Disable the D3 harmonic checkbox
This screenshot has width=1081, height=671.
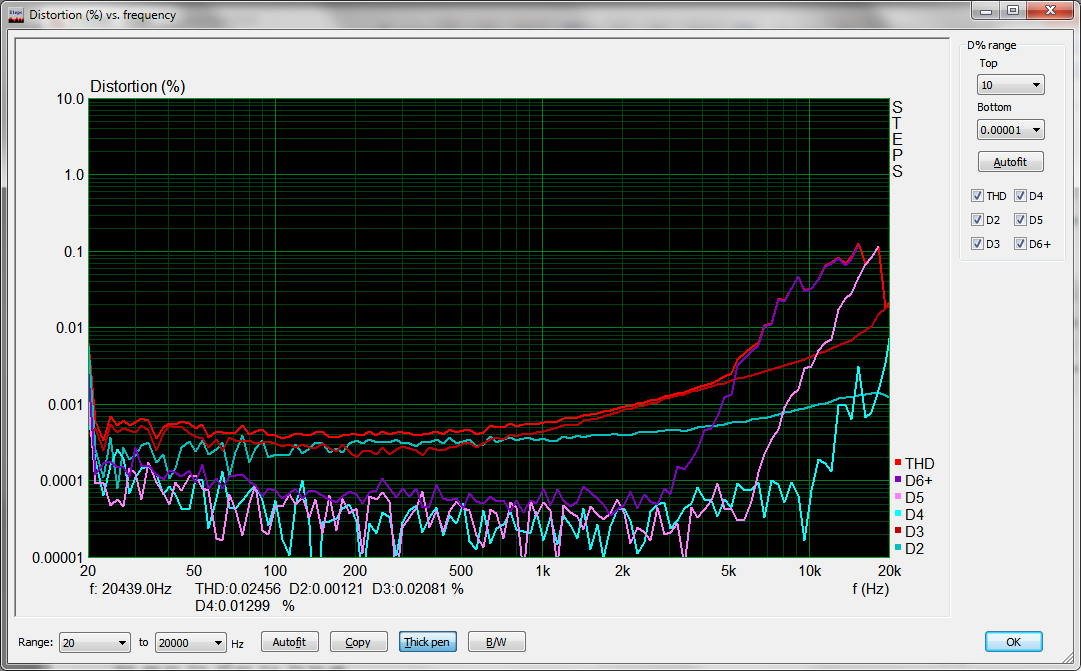(x=977, y=244)
